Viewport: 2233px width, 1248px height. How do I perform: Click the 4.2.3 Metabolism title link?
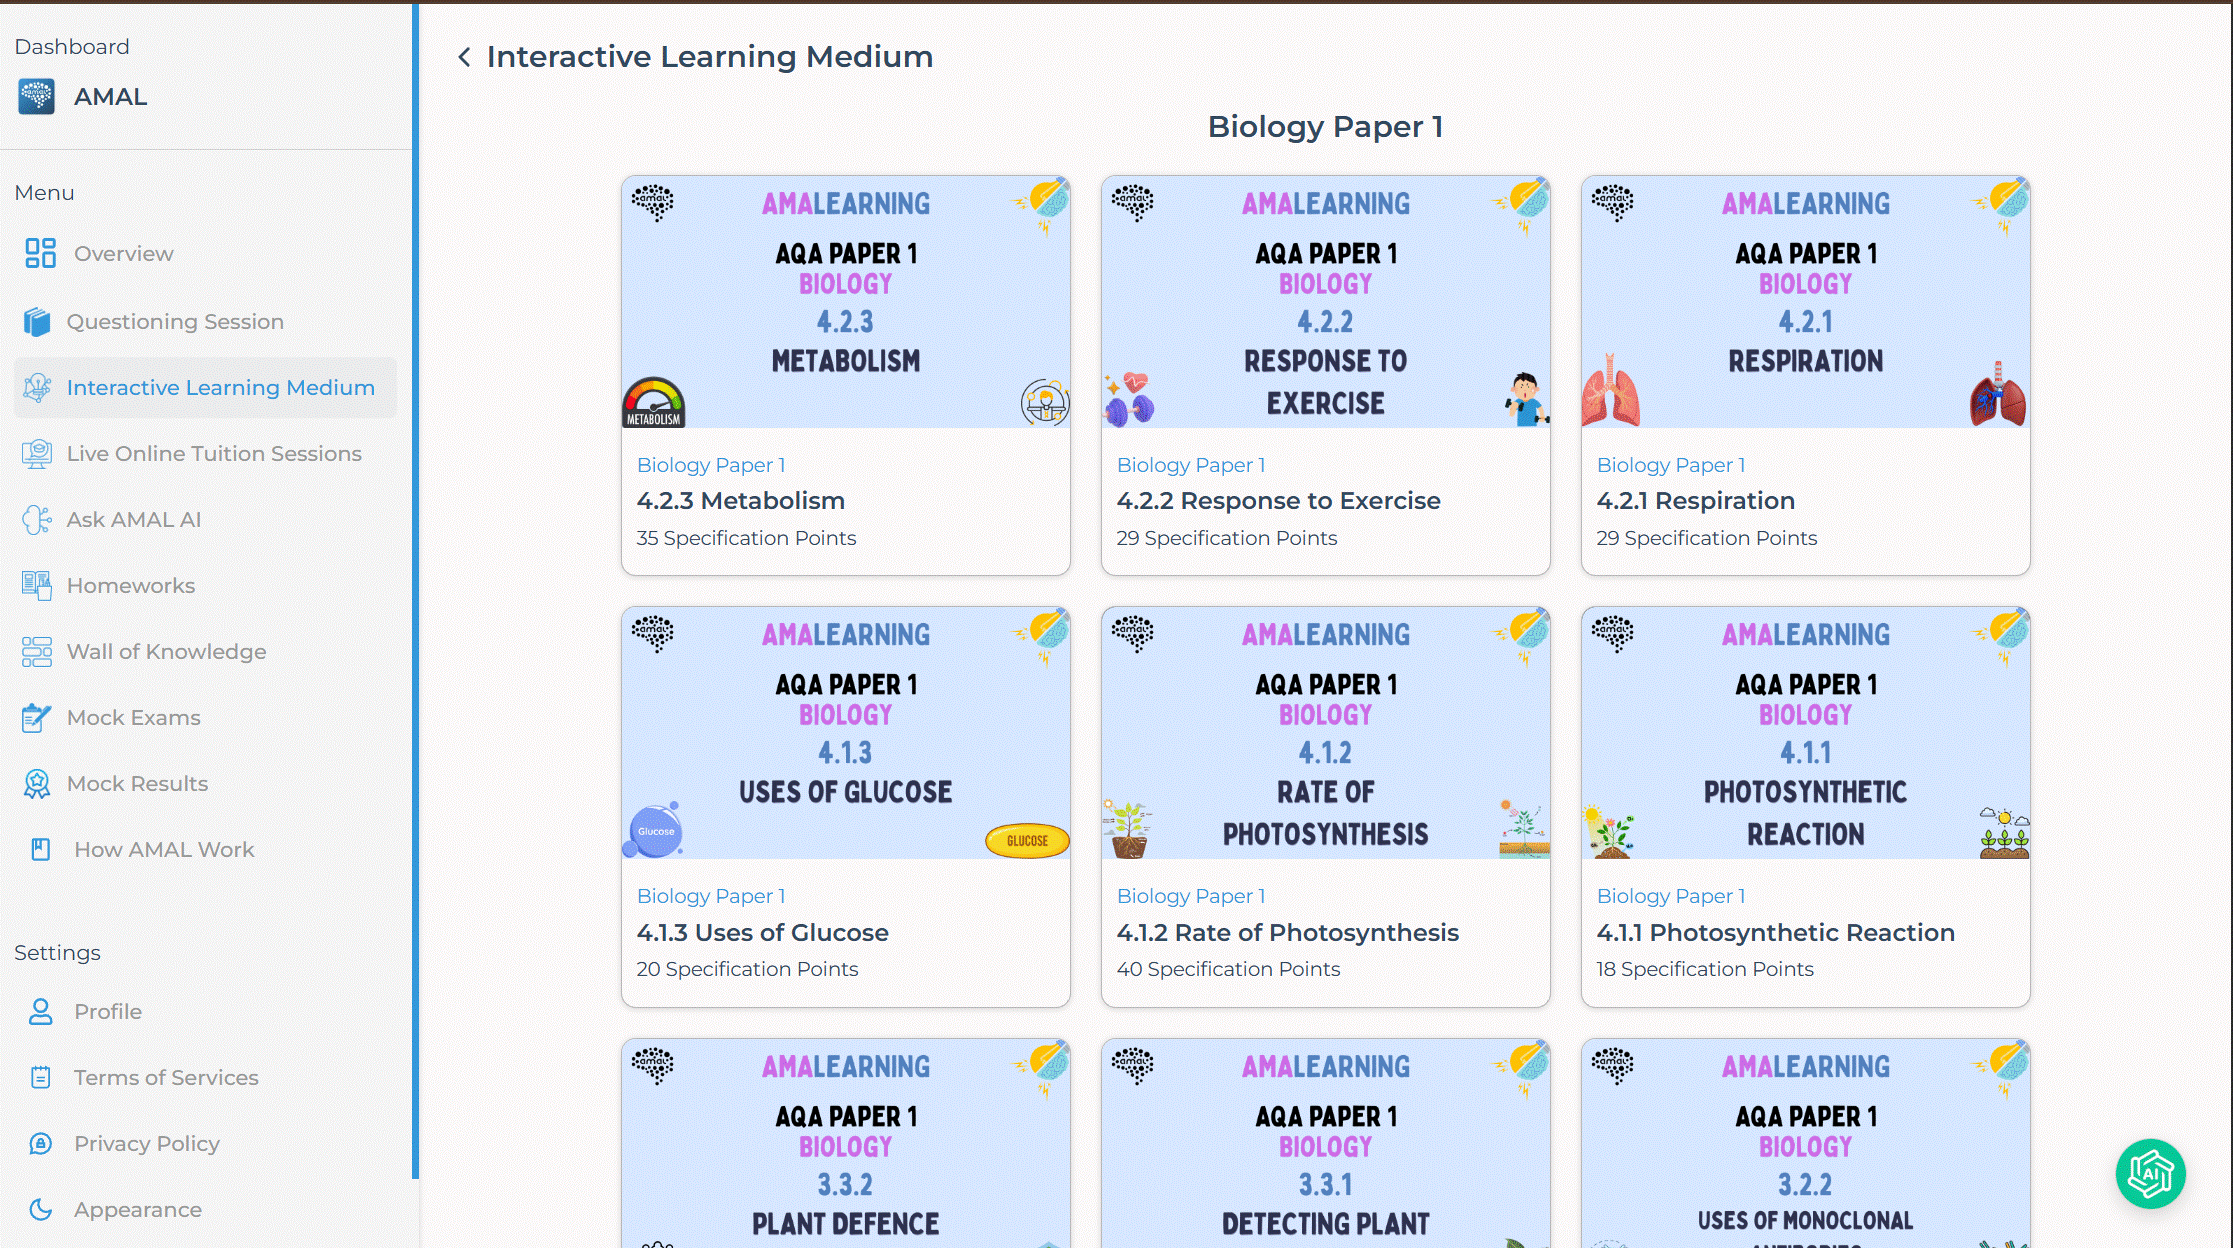tap(741, 501)
